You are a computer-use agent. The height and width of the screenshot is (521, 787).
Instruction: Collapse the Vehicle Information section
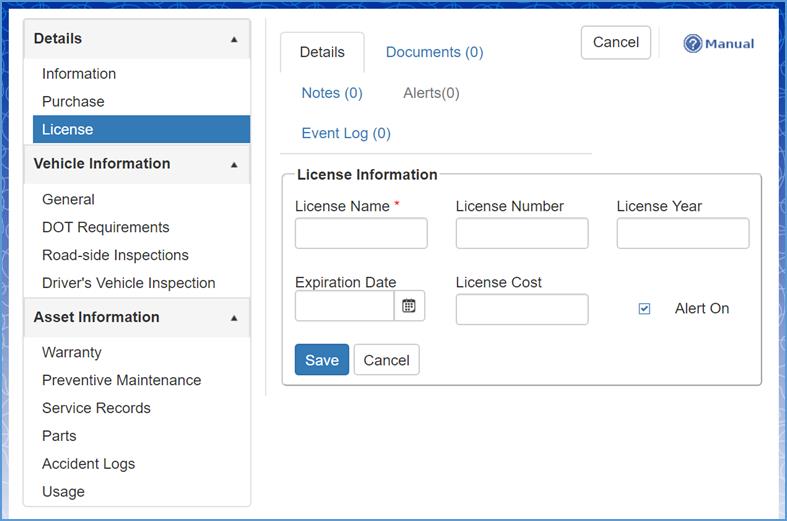point(234,165)
